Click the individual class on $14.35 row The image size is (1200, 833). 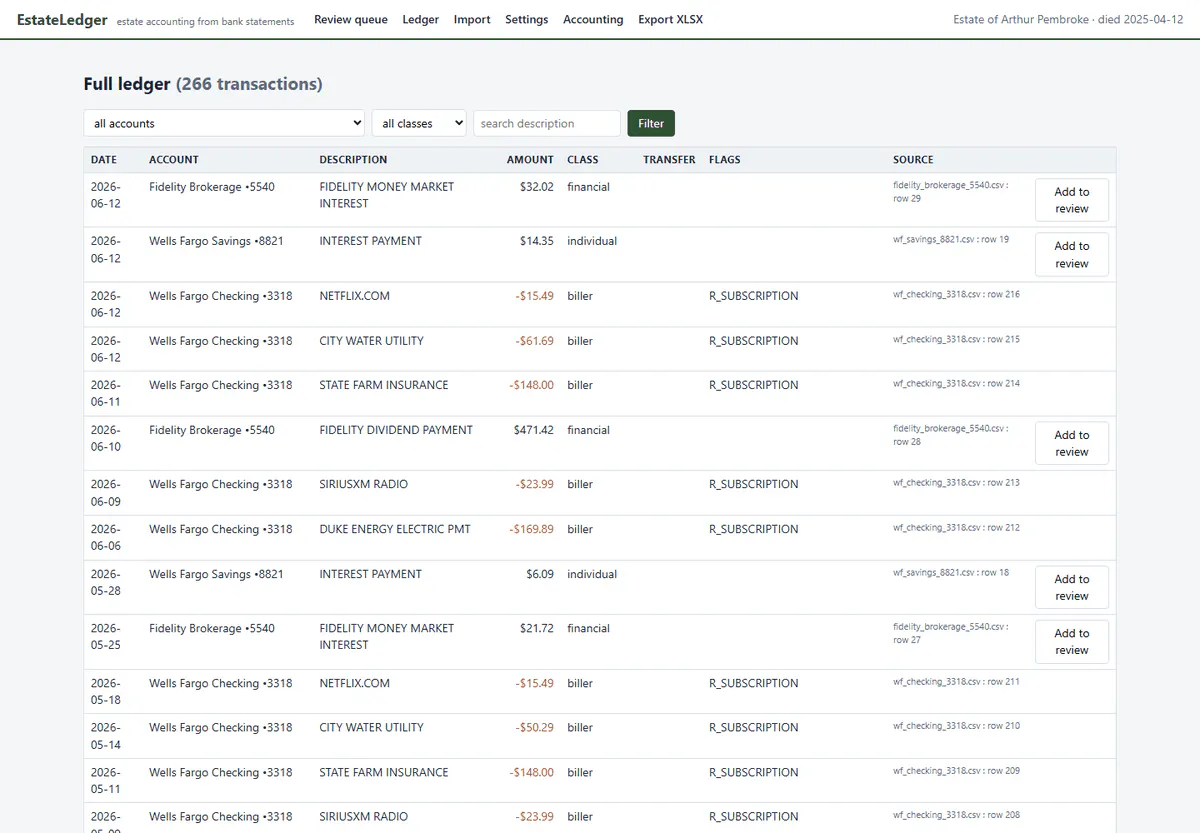click(x=592, y=241)
